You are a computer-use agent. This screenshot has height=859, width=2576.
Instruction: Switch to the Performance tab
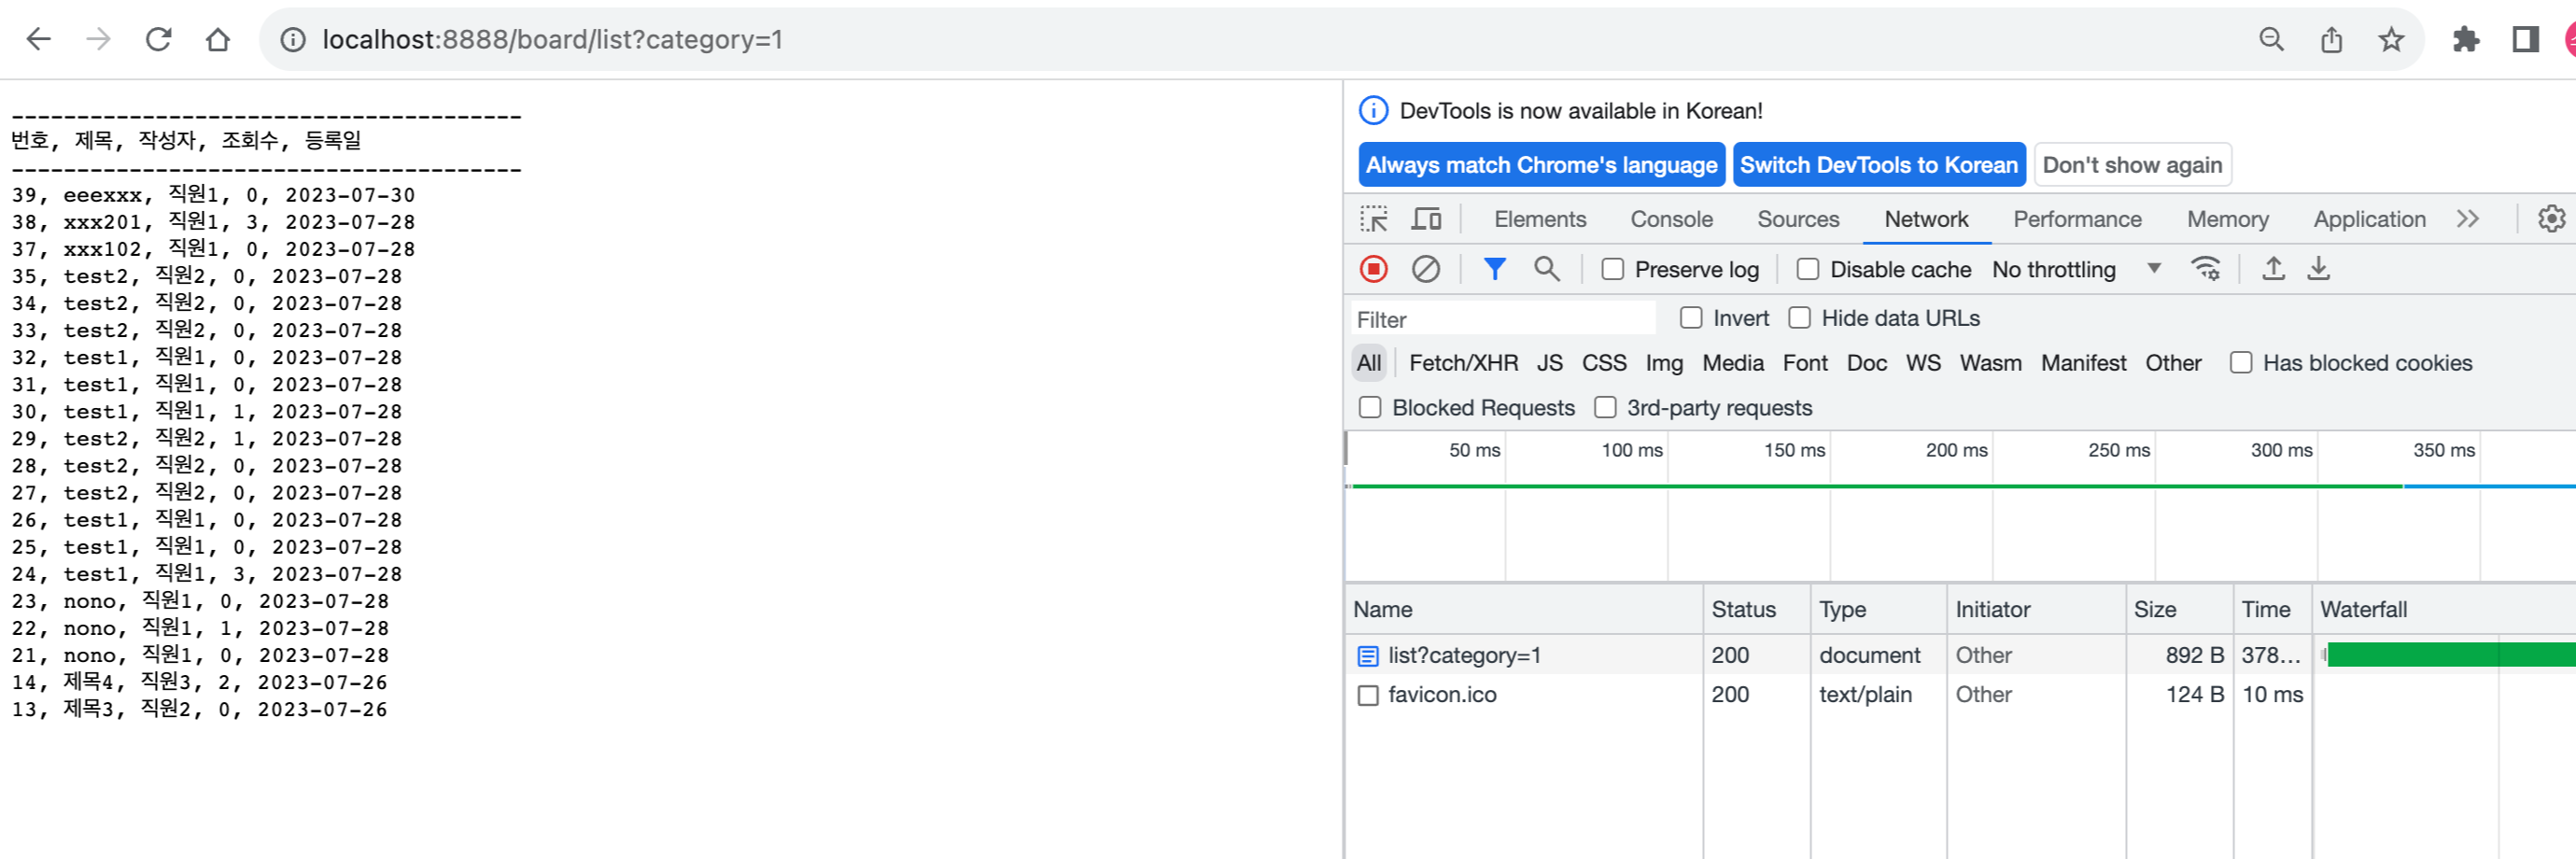[2077, 219]
